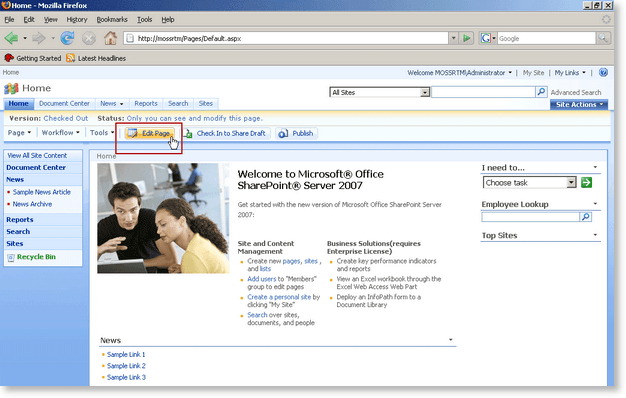Click the green Go arrow beside address bar
Image resolution: width=626 pixels, height=398 pixels.
(x=466, y=38)
